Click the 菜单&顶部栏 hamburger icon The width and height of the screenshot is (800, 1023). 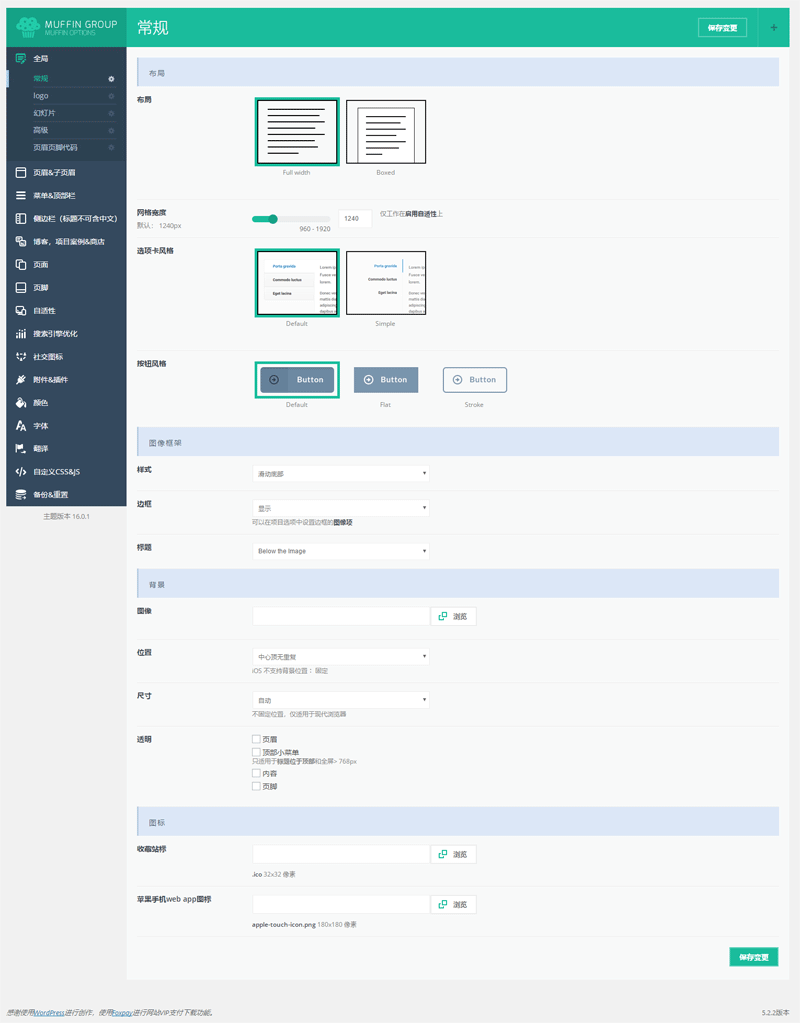(20, 196)
